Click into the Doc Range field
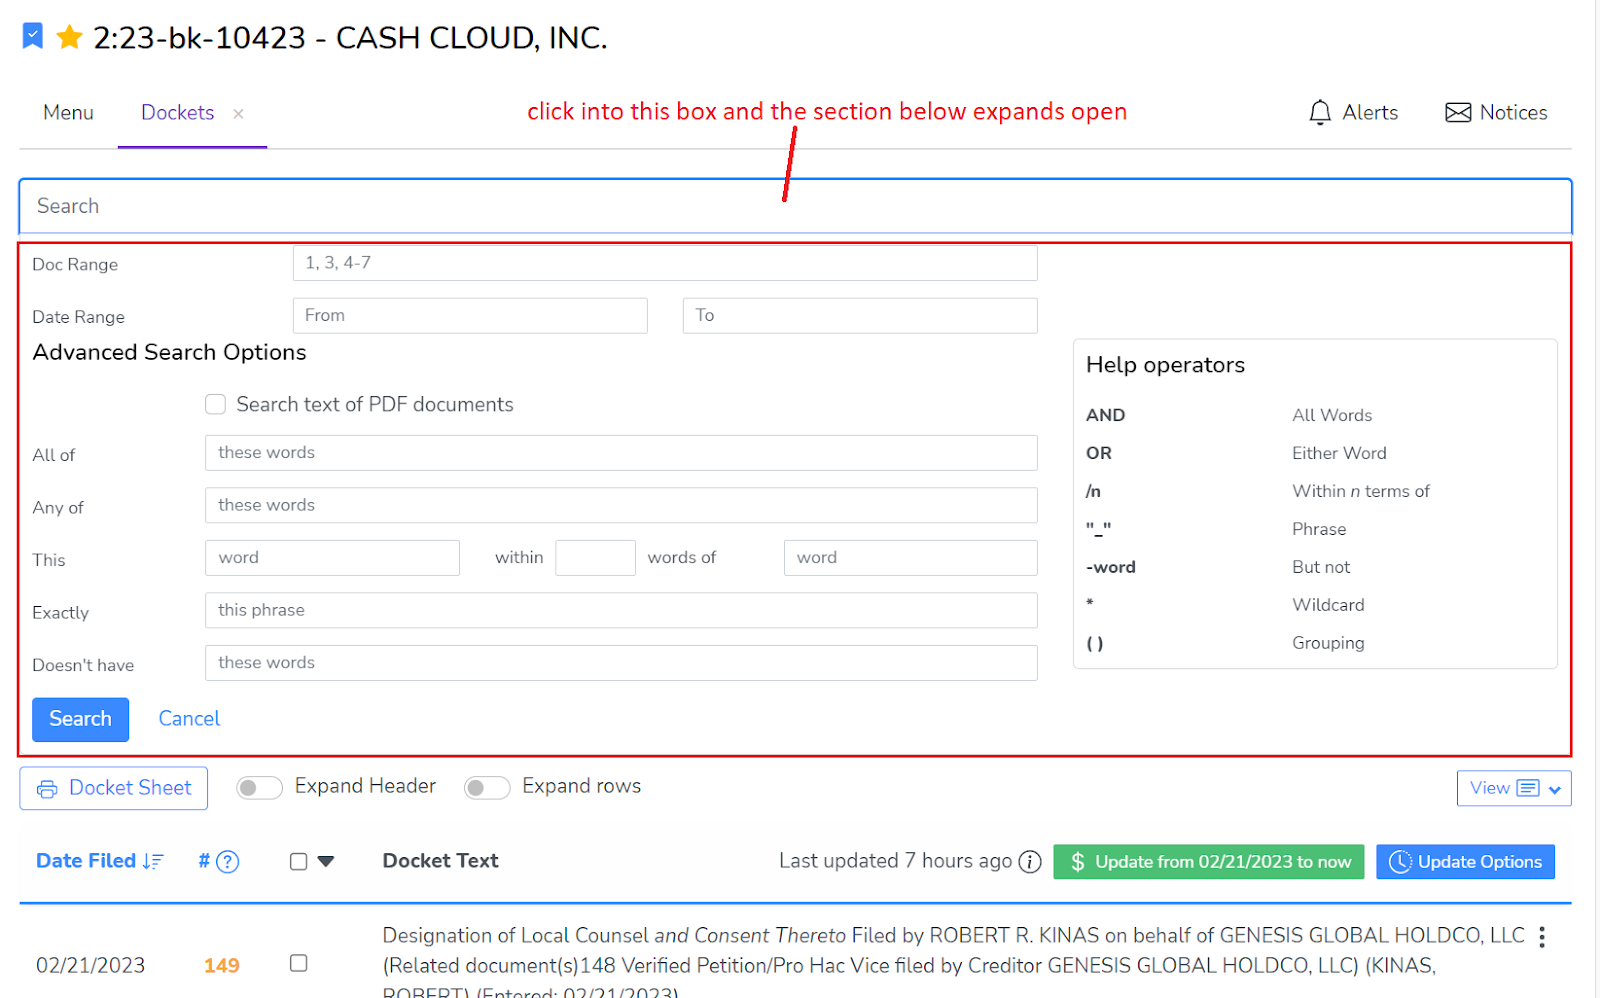Viewport: 1600px width, 998px height. (x=665, y=263)
